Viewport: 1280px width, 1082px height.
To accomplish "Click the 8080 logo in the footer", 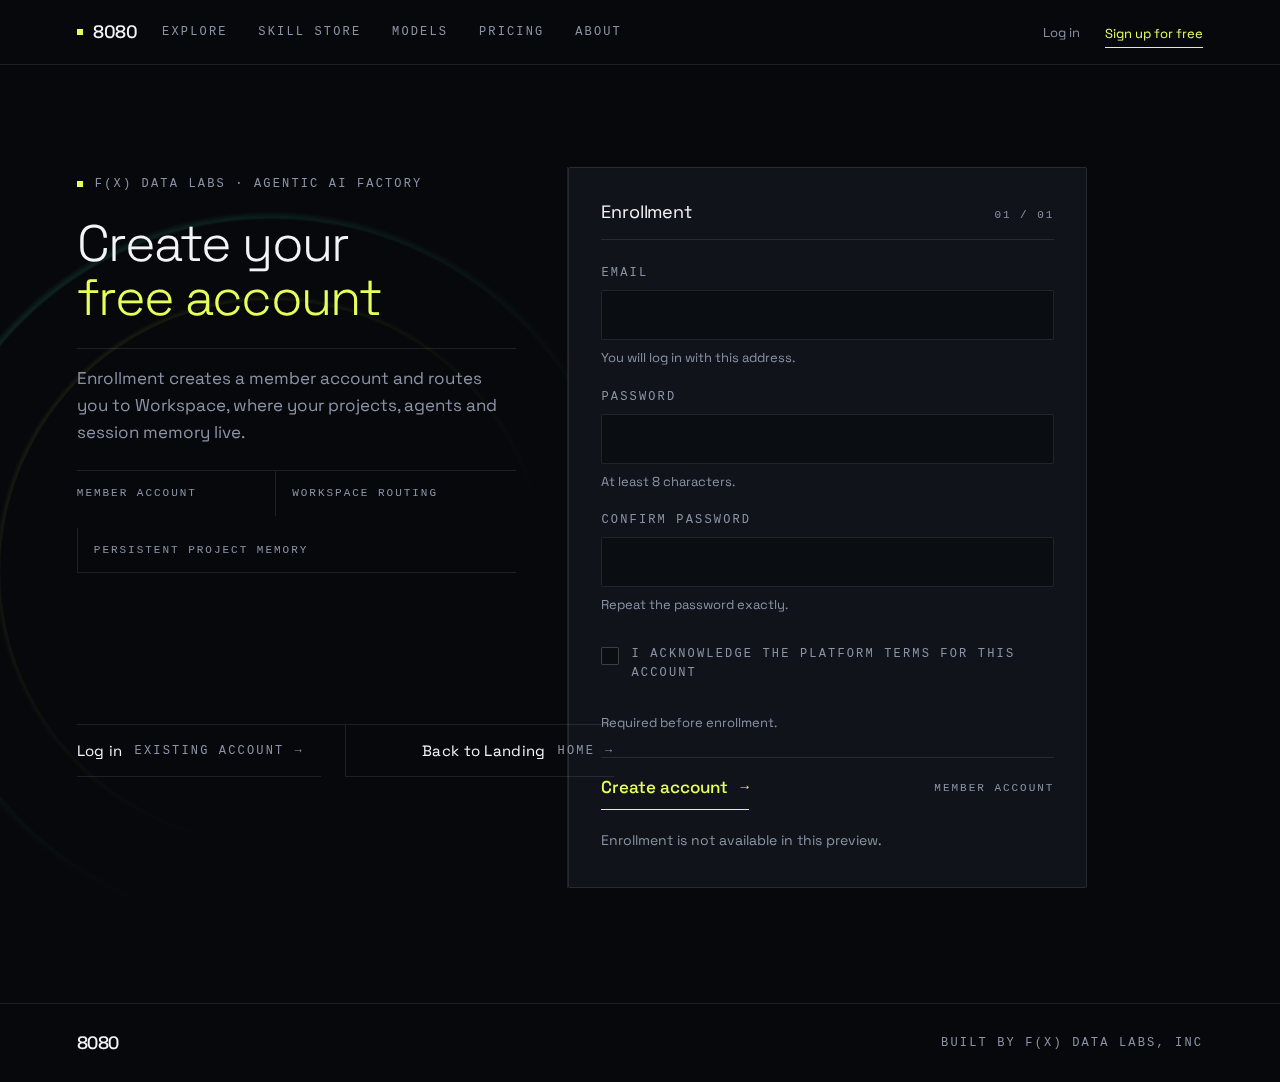I will coord(98,1043).
